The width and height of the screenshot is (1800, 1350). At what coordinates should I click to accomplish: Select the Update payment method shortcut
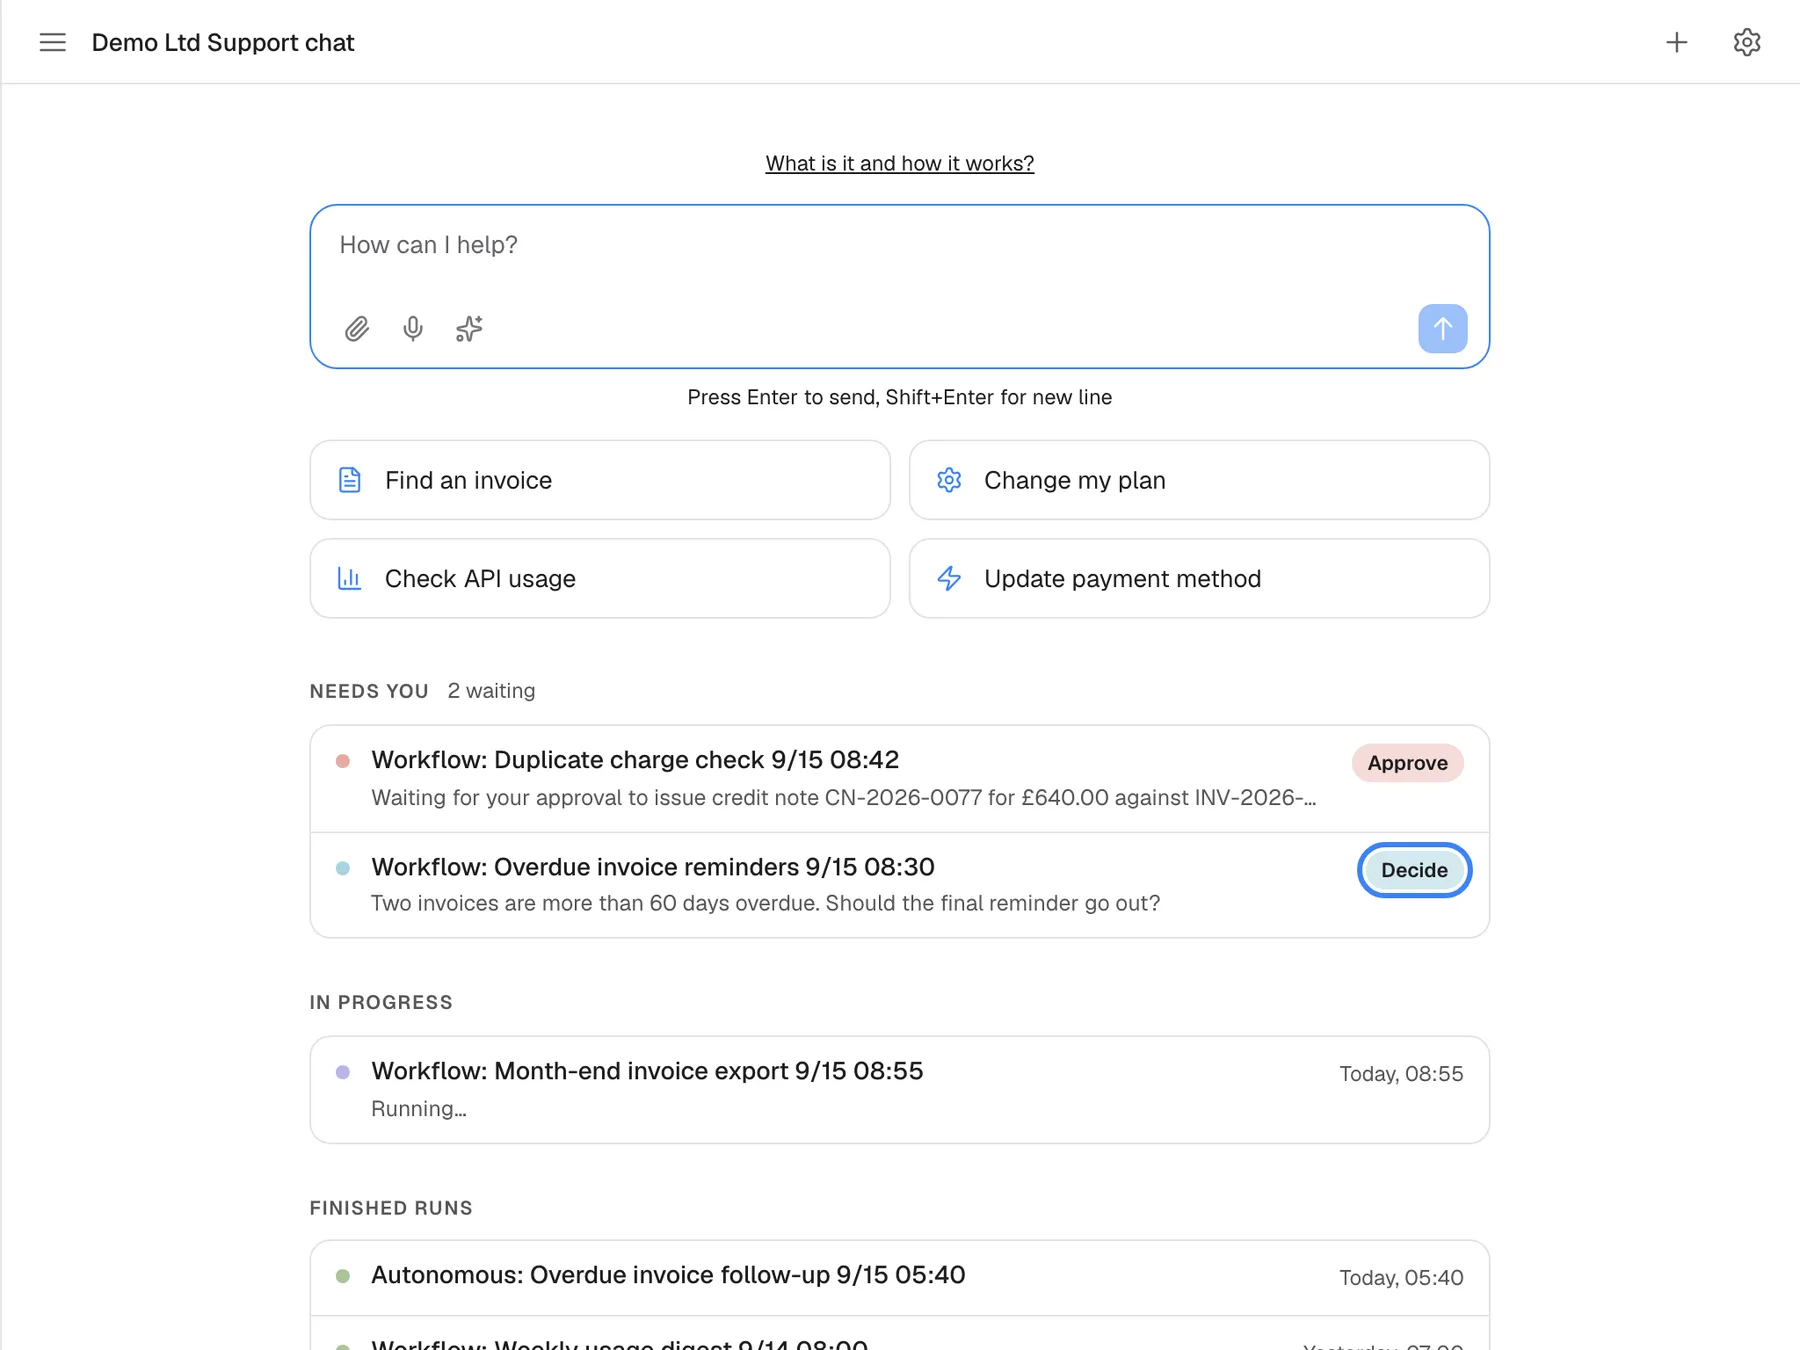click(x=1199, y=578)
